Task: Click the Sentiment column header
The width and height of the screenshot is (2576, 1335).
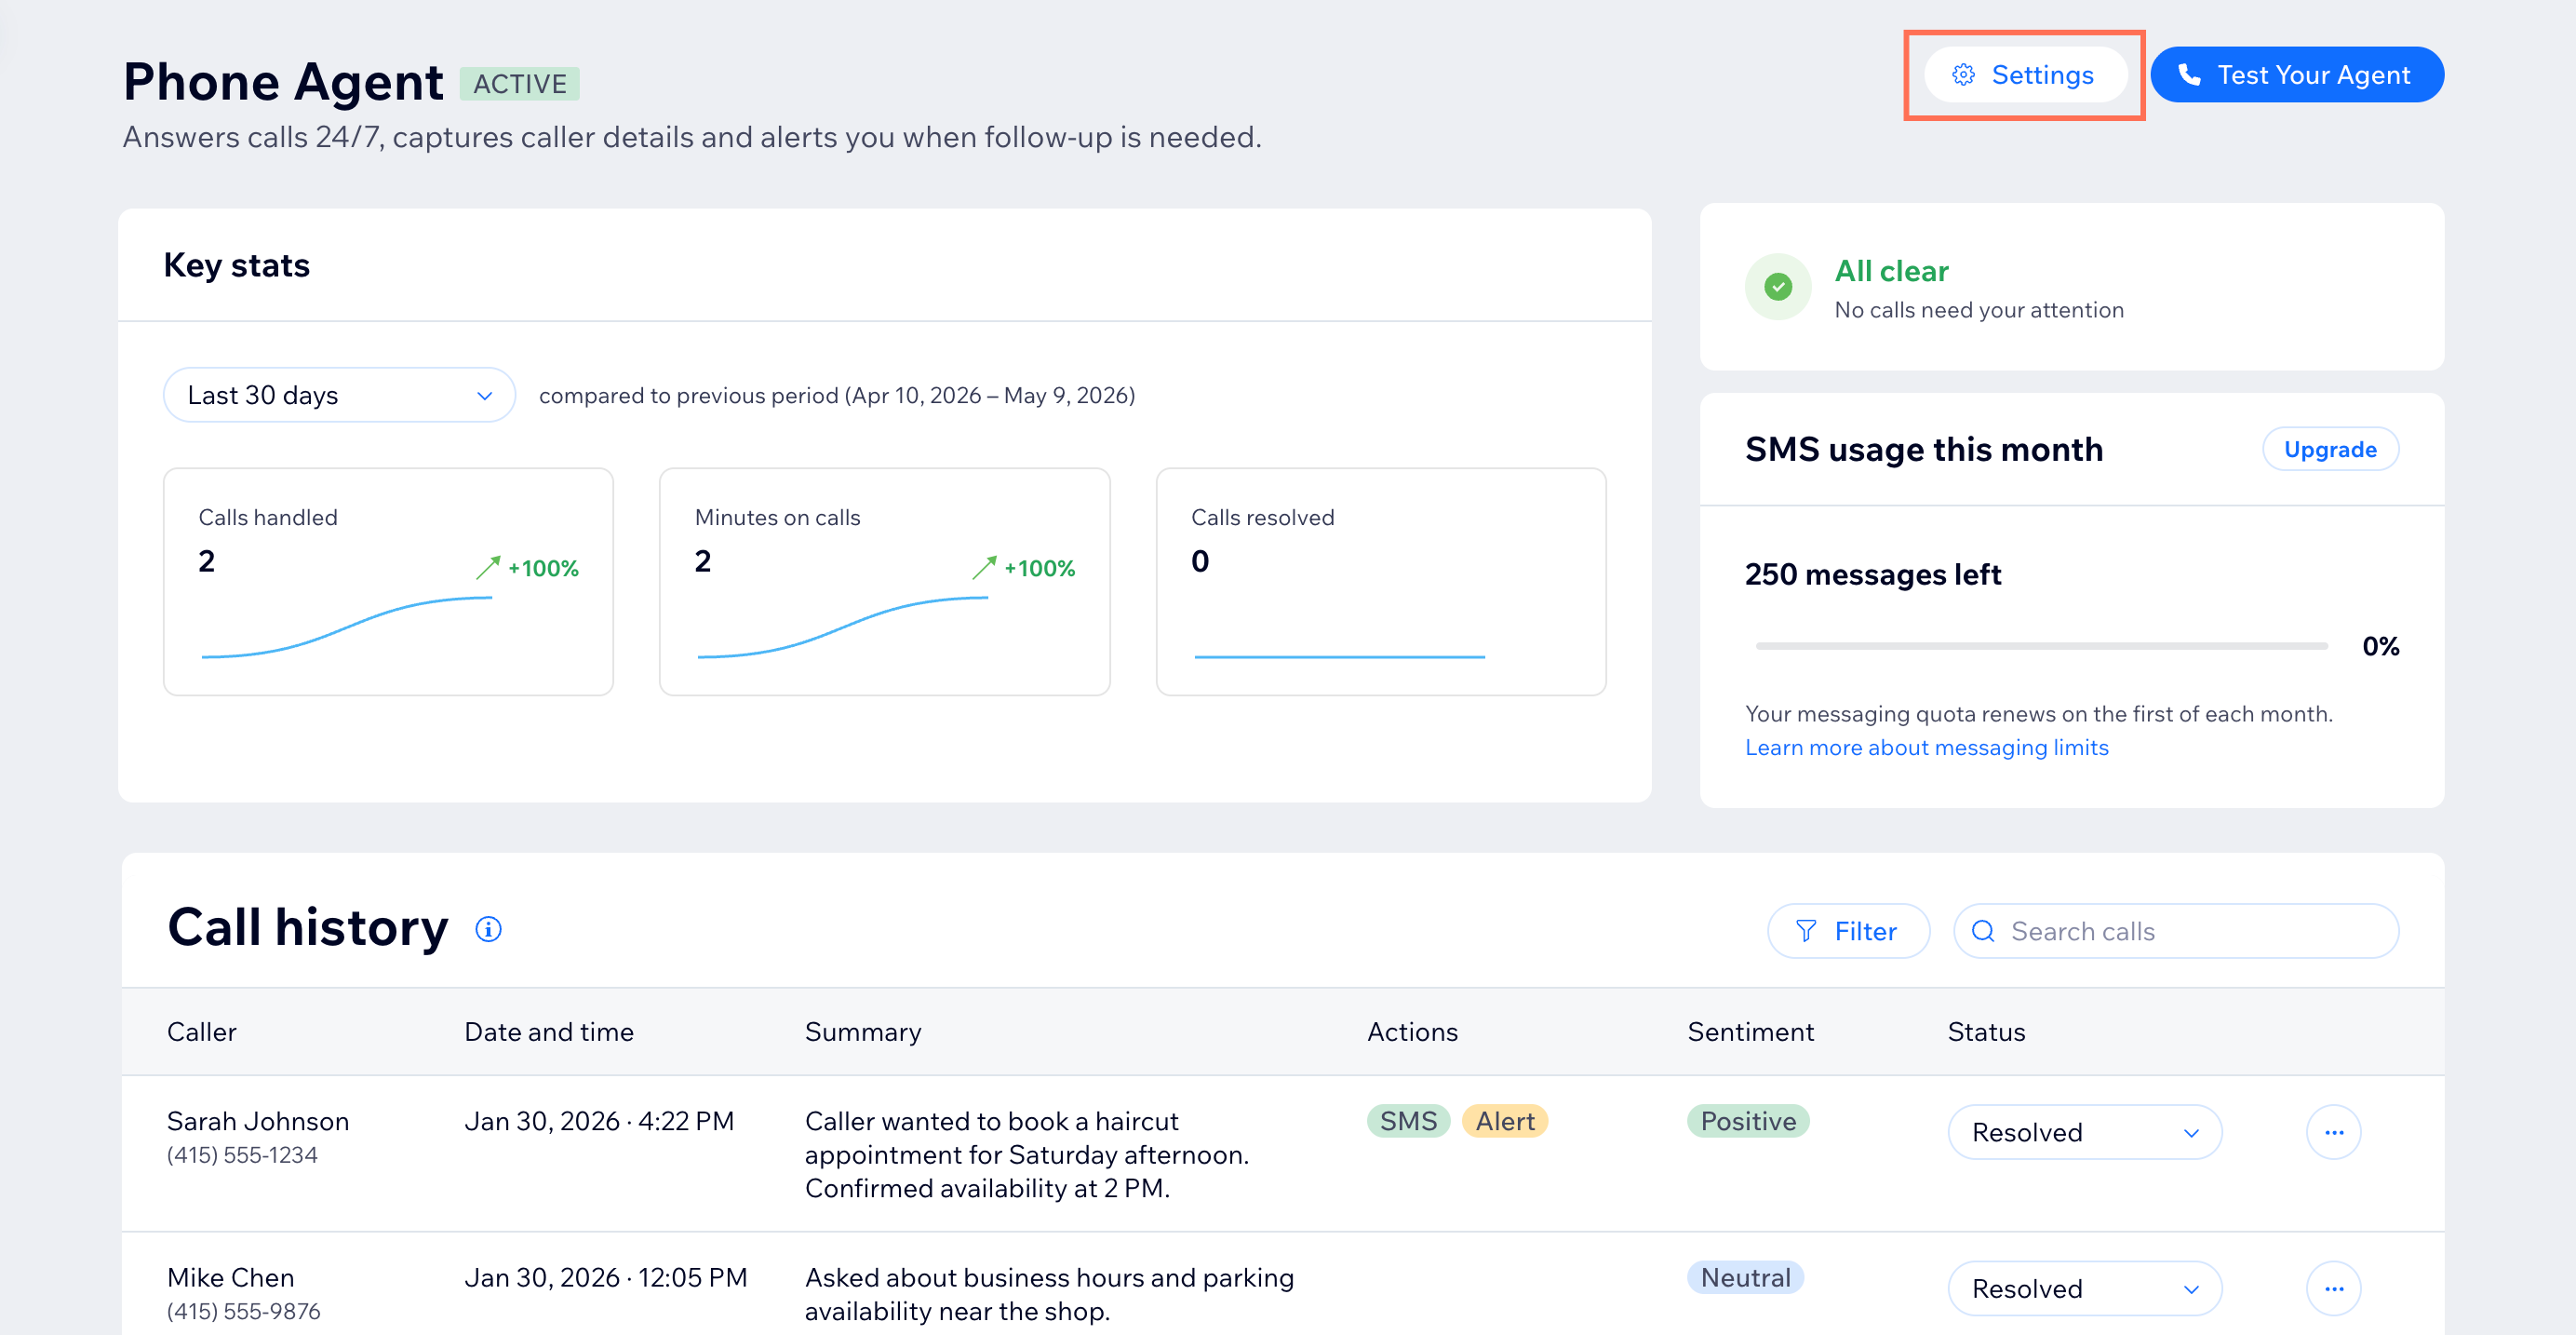Action: point(1750,1031)
